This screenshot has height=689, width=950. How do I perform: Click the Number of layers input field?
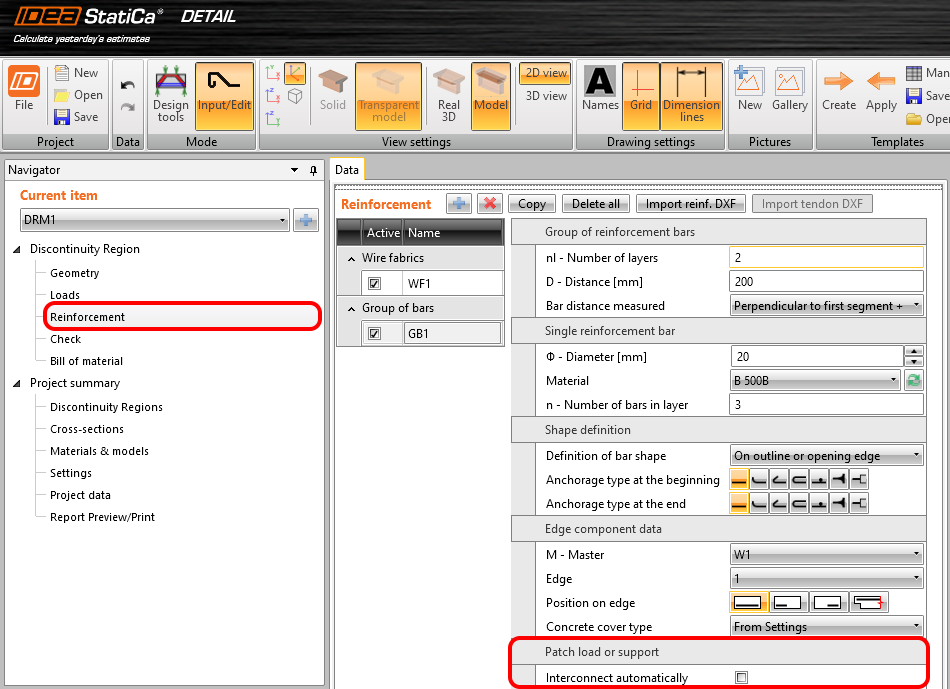click(826, 258)
